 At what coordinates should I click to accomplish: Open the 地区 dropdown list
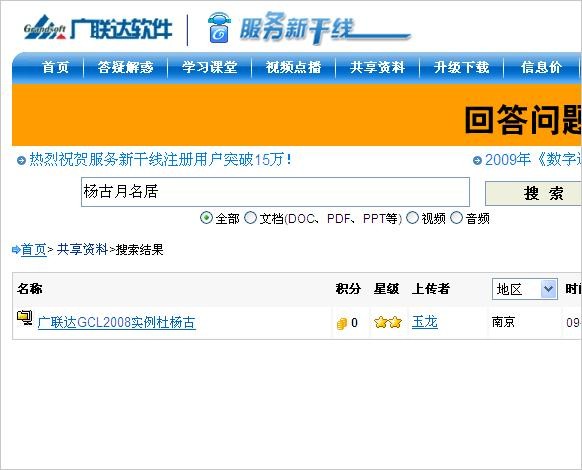coord(525,289)
